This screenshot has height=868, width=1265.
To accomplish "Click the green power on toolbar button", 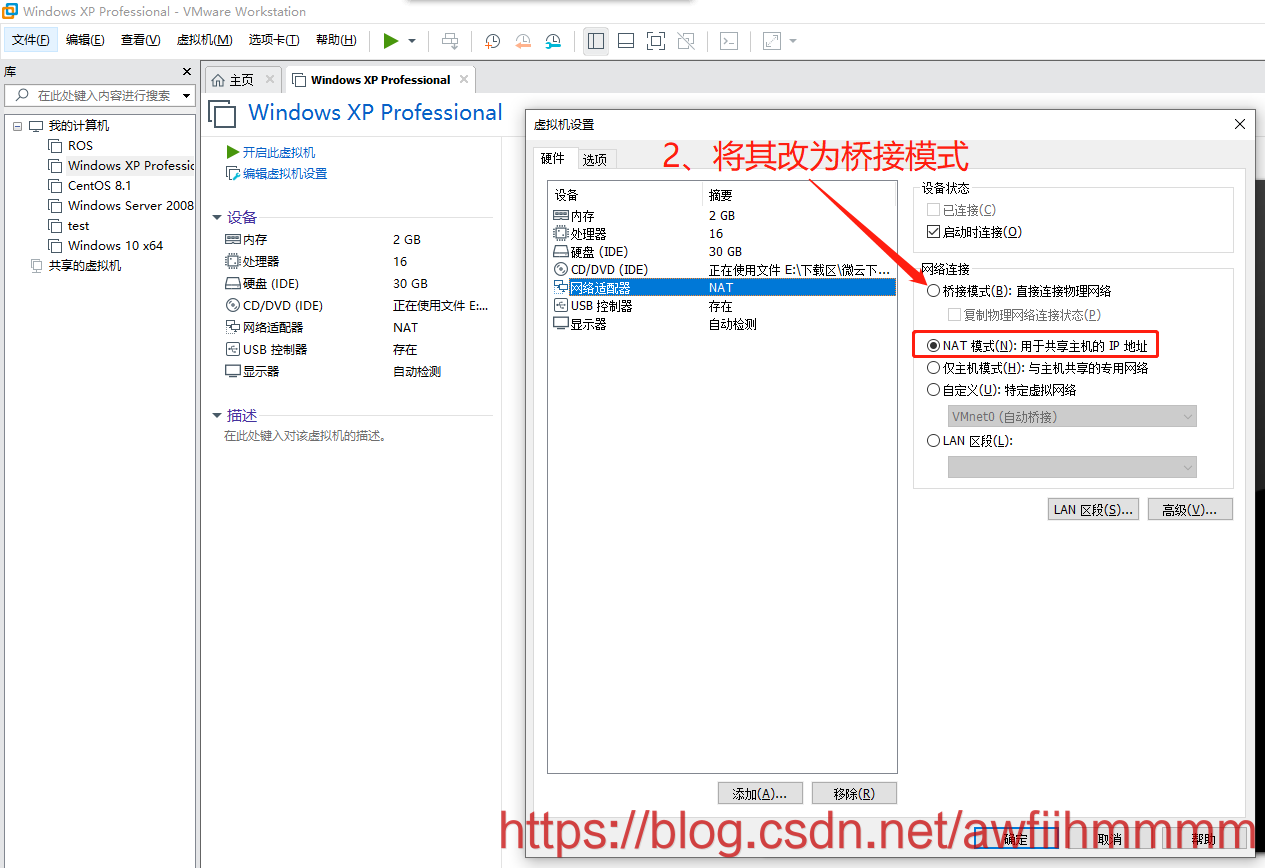I will [x=391, y=40].
